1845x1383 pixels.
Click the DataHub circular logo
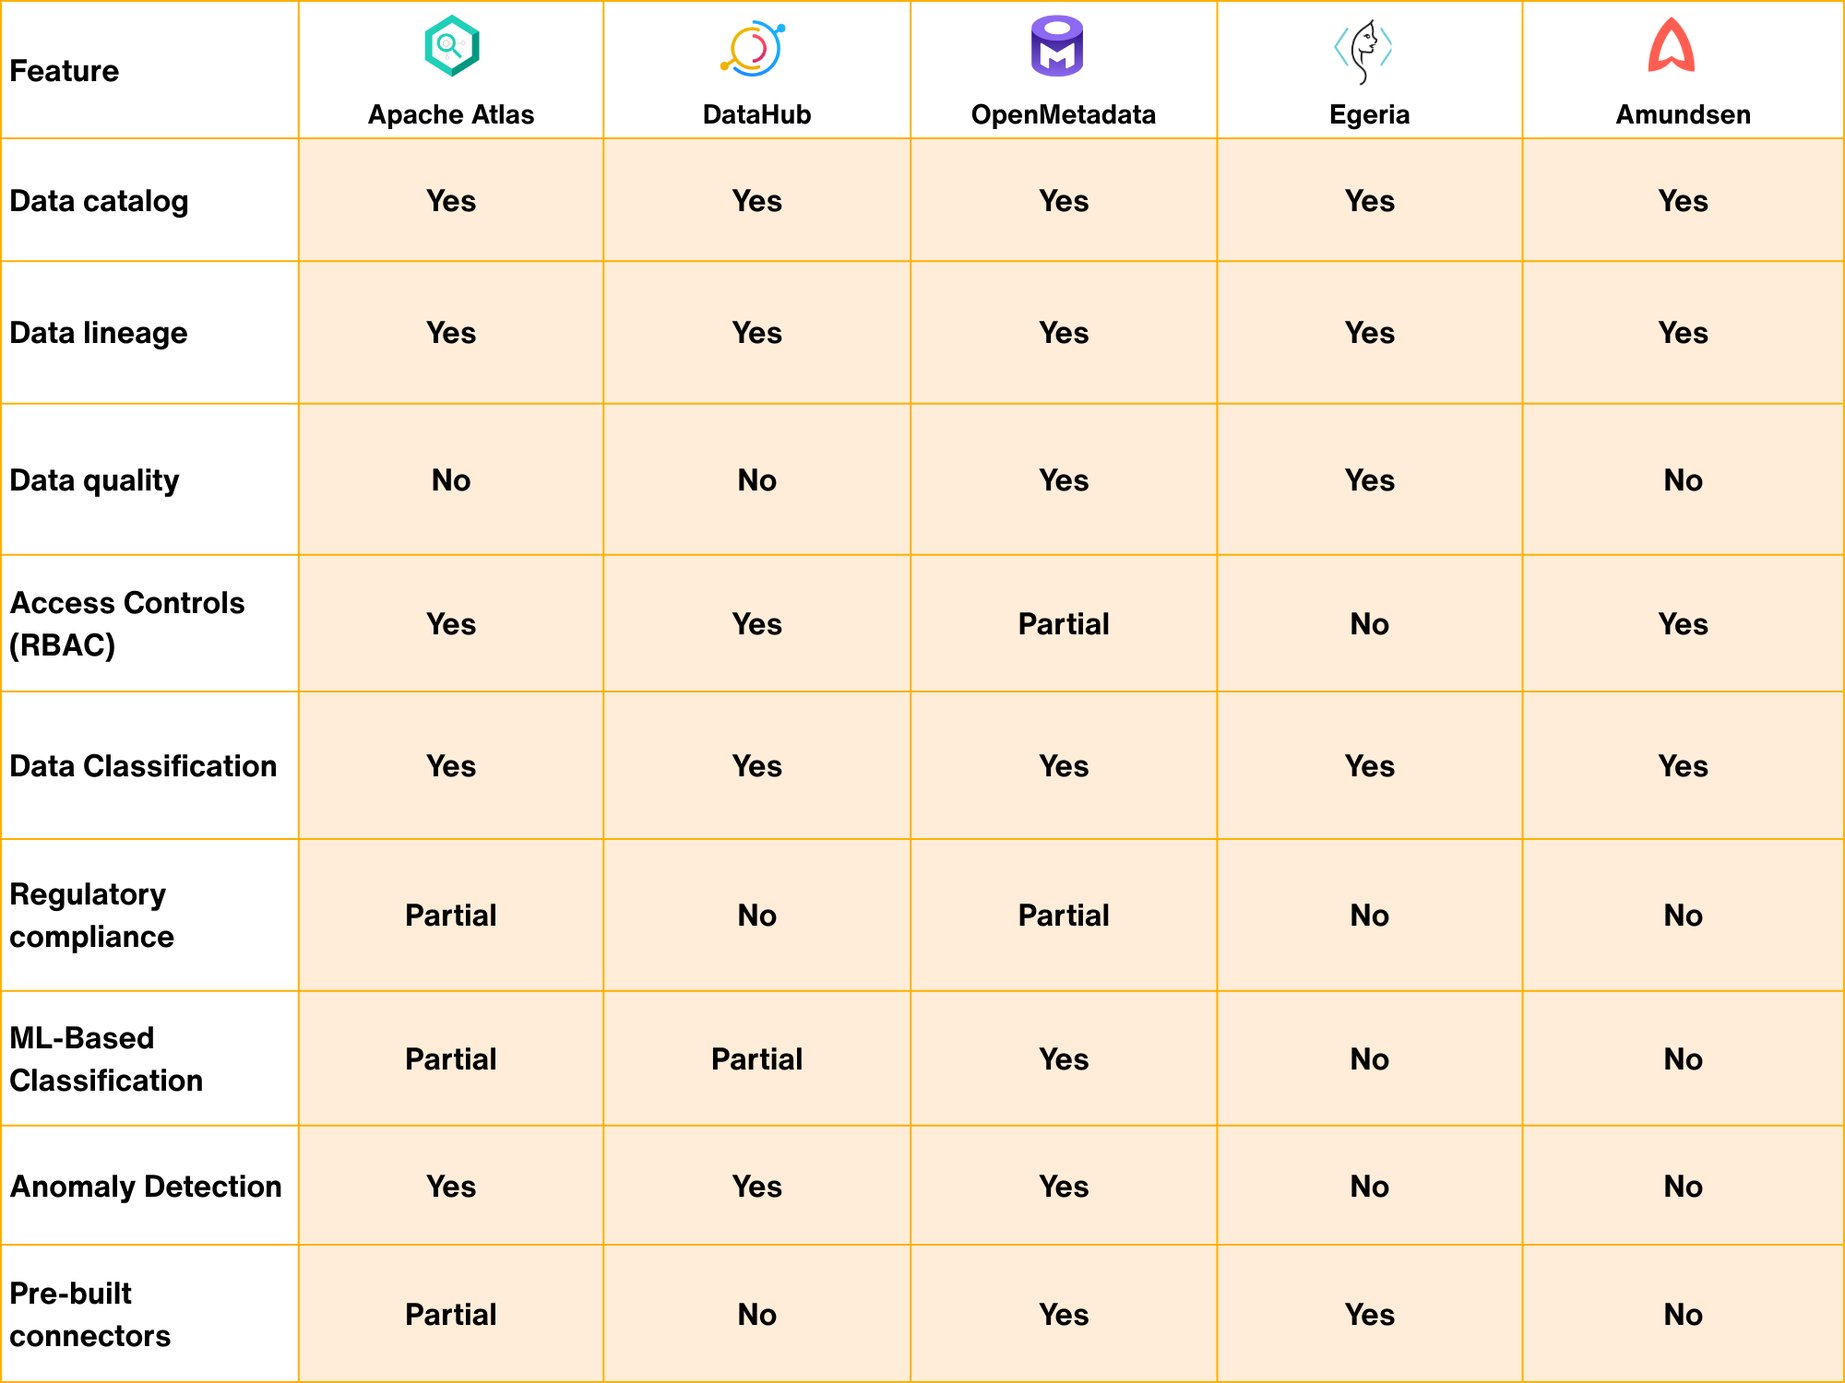click(754, 48)
